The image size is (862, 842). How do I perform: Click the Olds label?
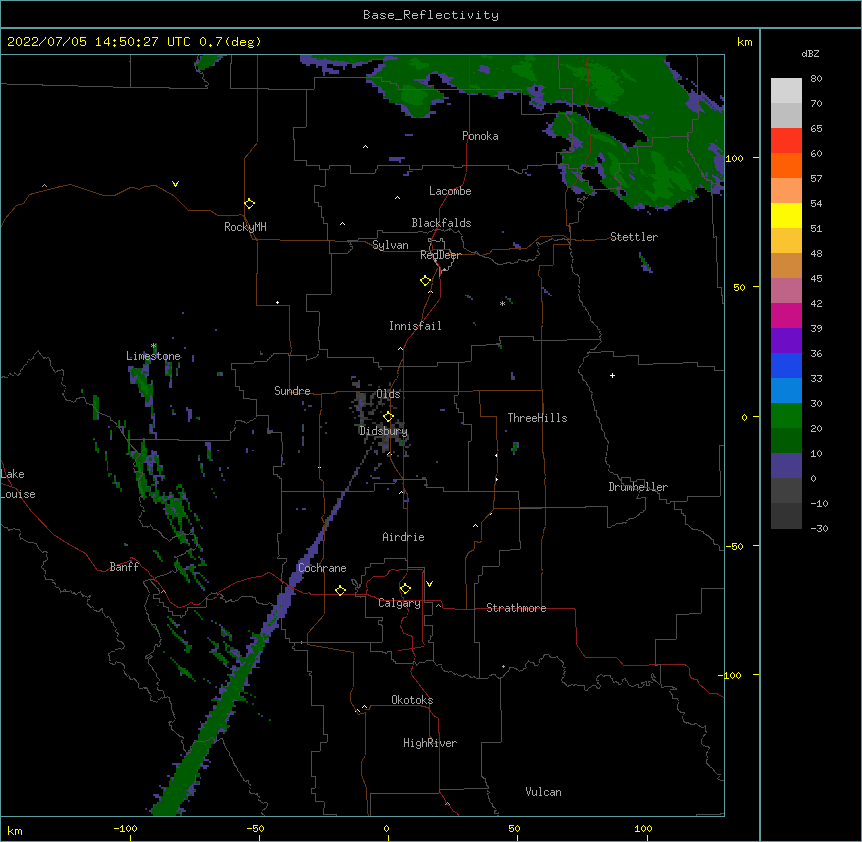click(388, 394)
